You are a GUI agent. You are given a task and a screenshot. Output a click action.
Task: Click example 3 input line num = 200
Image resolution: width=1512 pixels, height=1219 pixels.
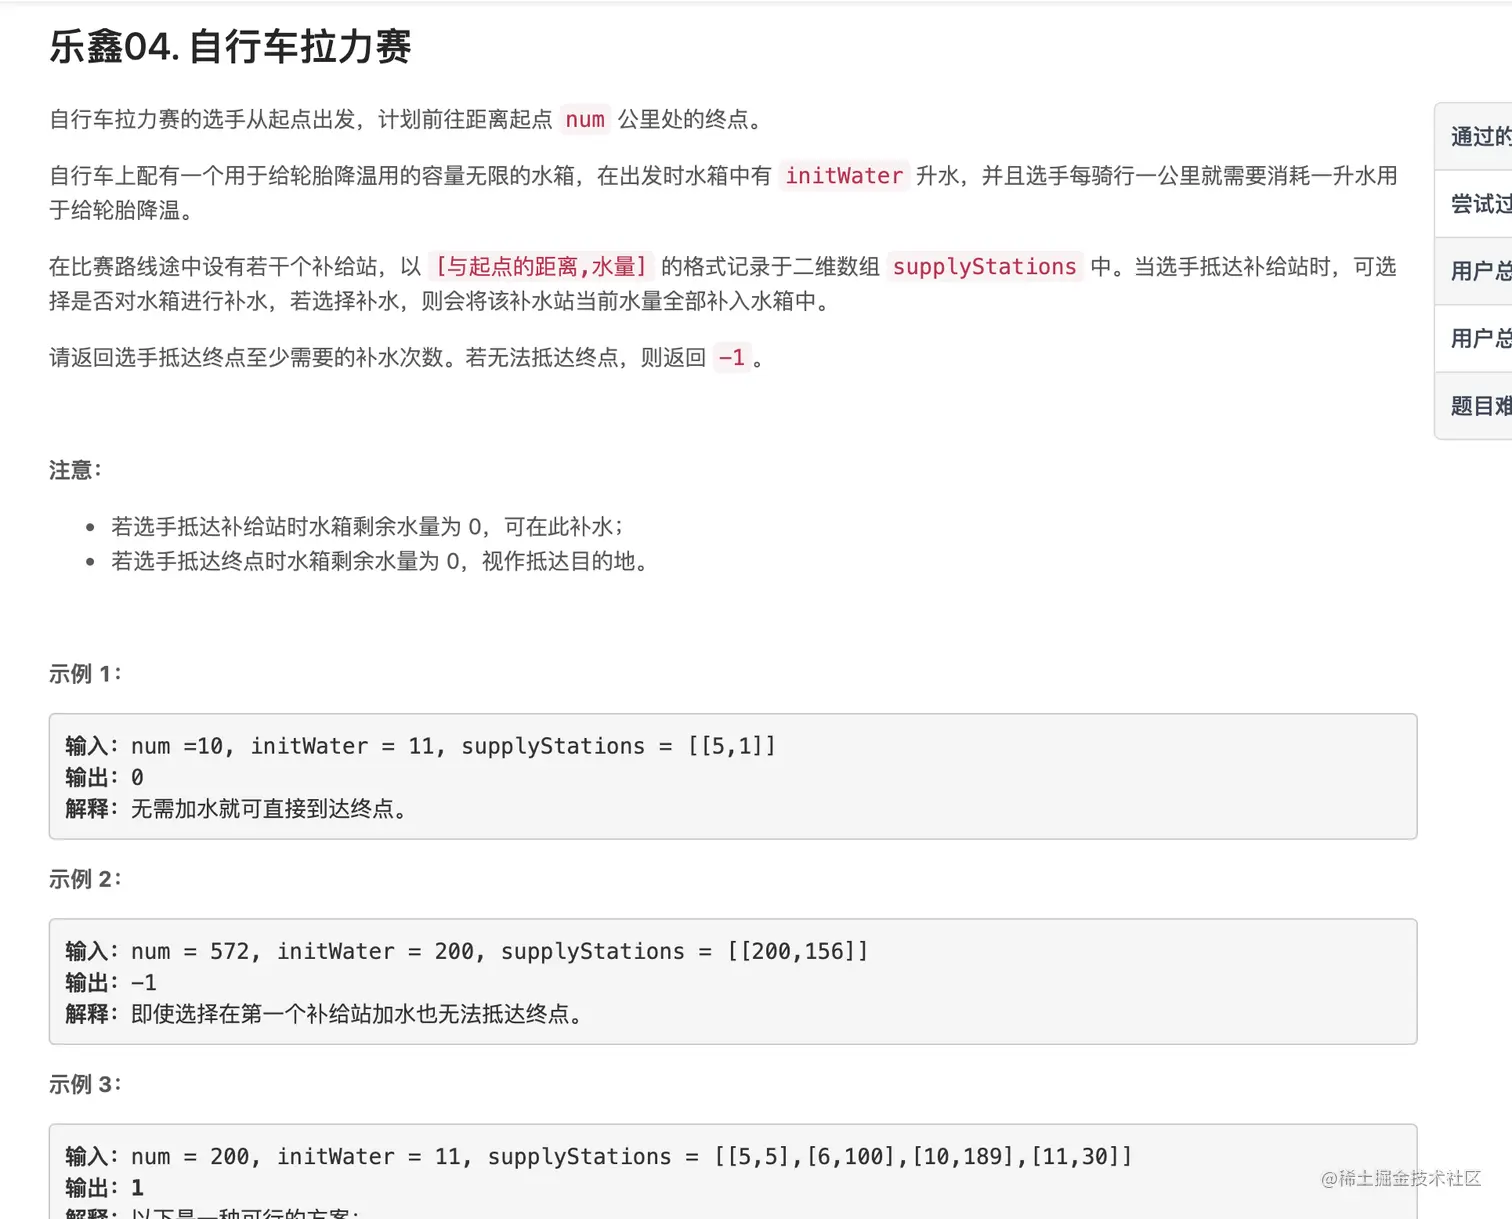tap(599, 1156)
